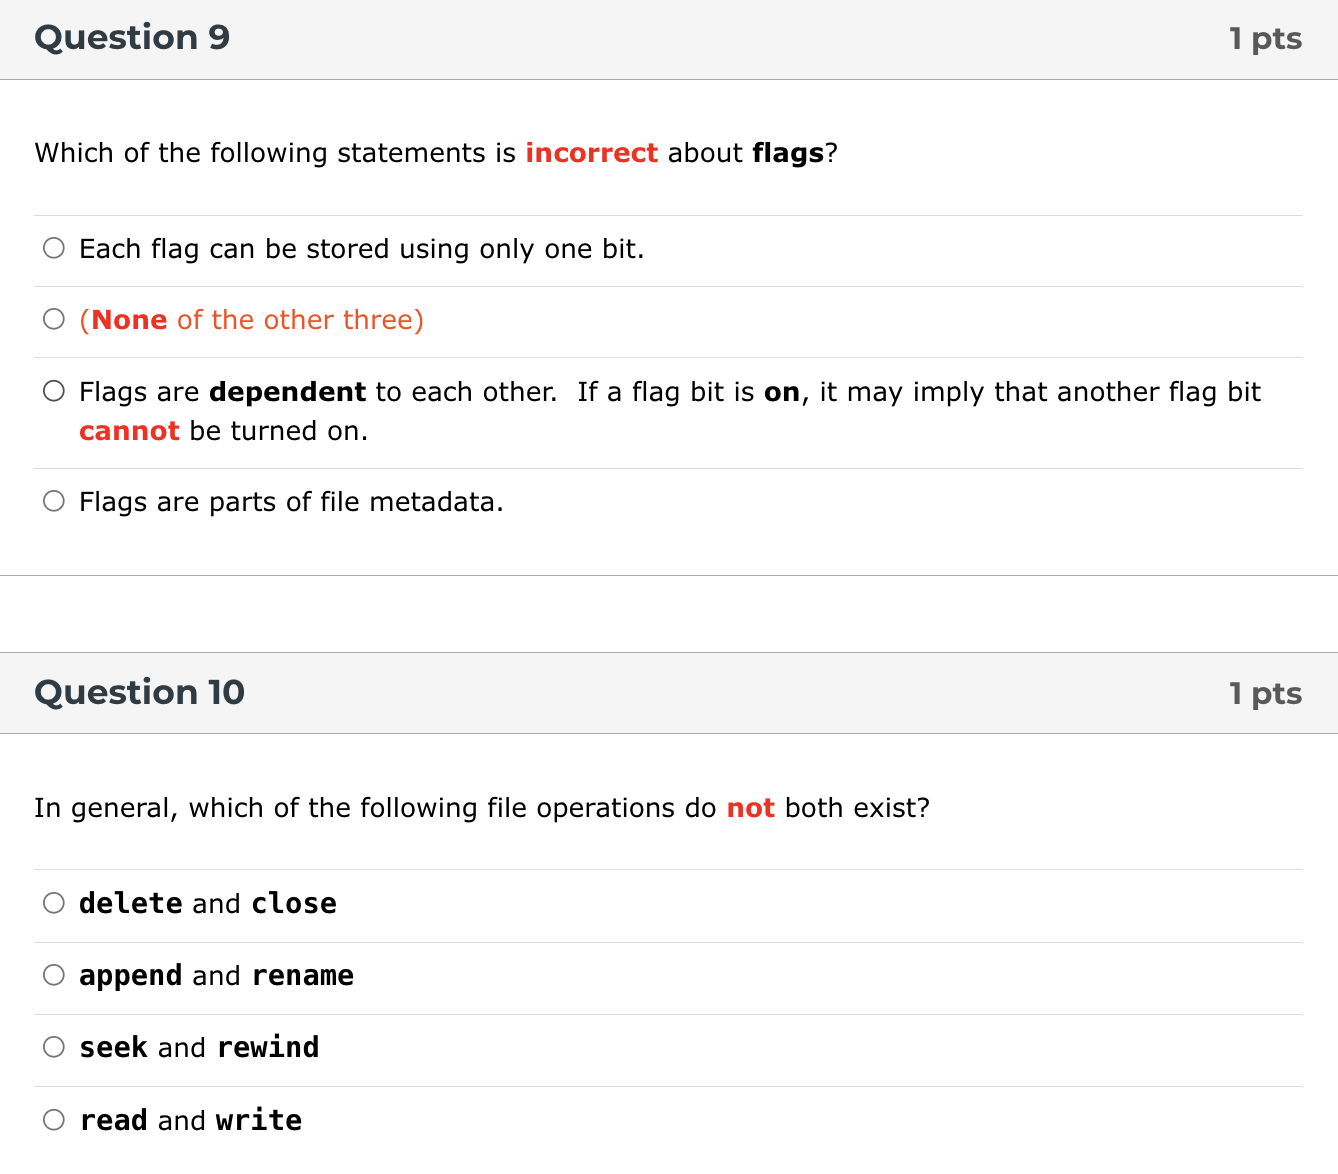Click the word "not" in Question 10 prompt
This screenshot has height=1174, width=1338.
[750, 807]
